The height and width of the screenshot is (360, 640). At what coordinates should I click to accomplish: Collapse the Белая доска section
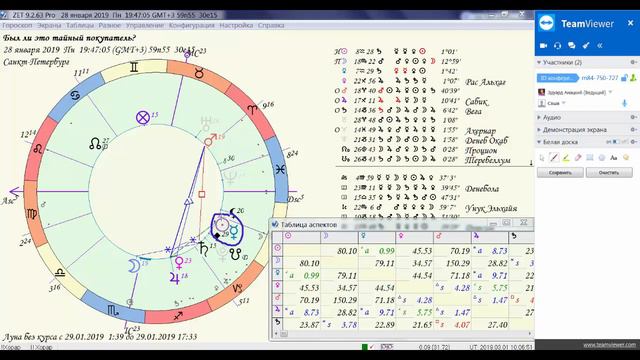coord(539,142)
